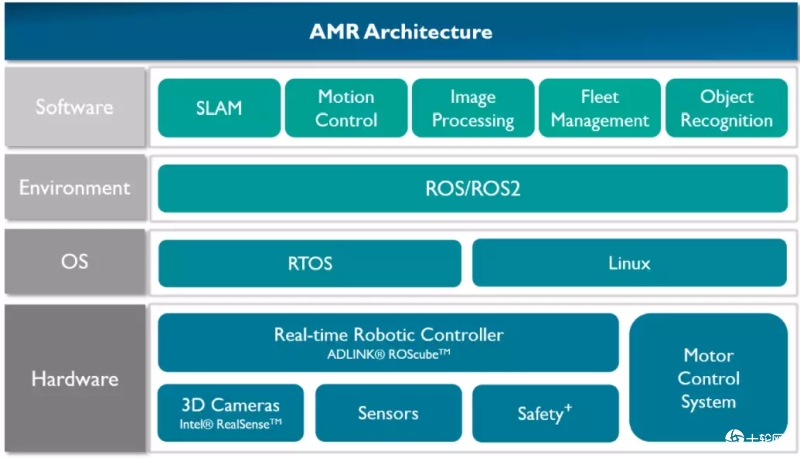Click the Motor Control System block
Screen dimensions: 800x458
pyautogui.click(x=709, y=377)
